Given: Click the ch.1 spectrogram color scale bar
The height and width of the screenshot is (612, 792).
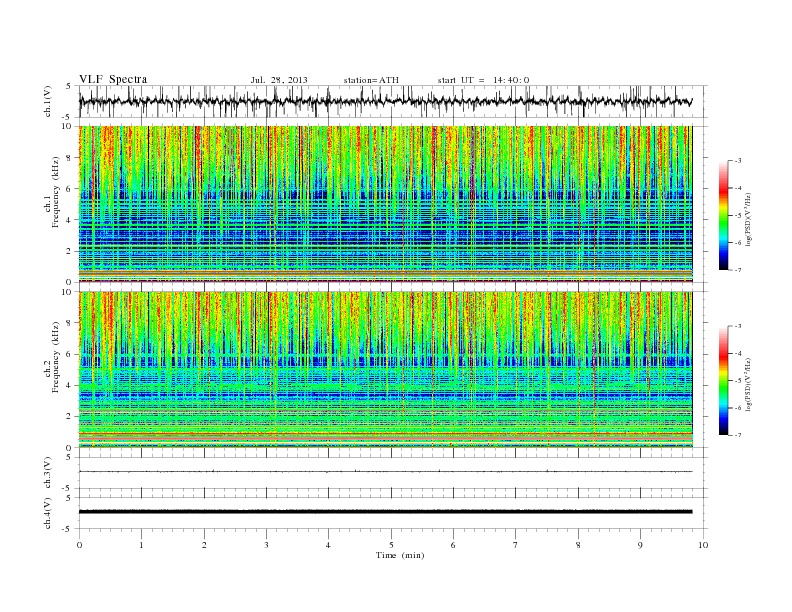Looking at the screenshot, I should pos(723,216).
